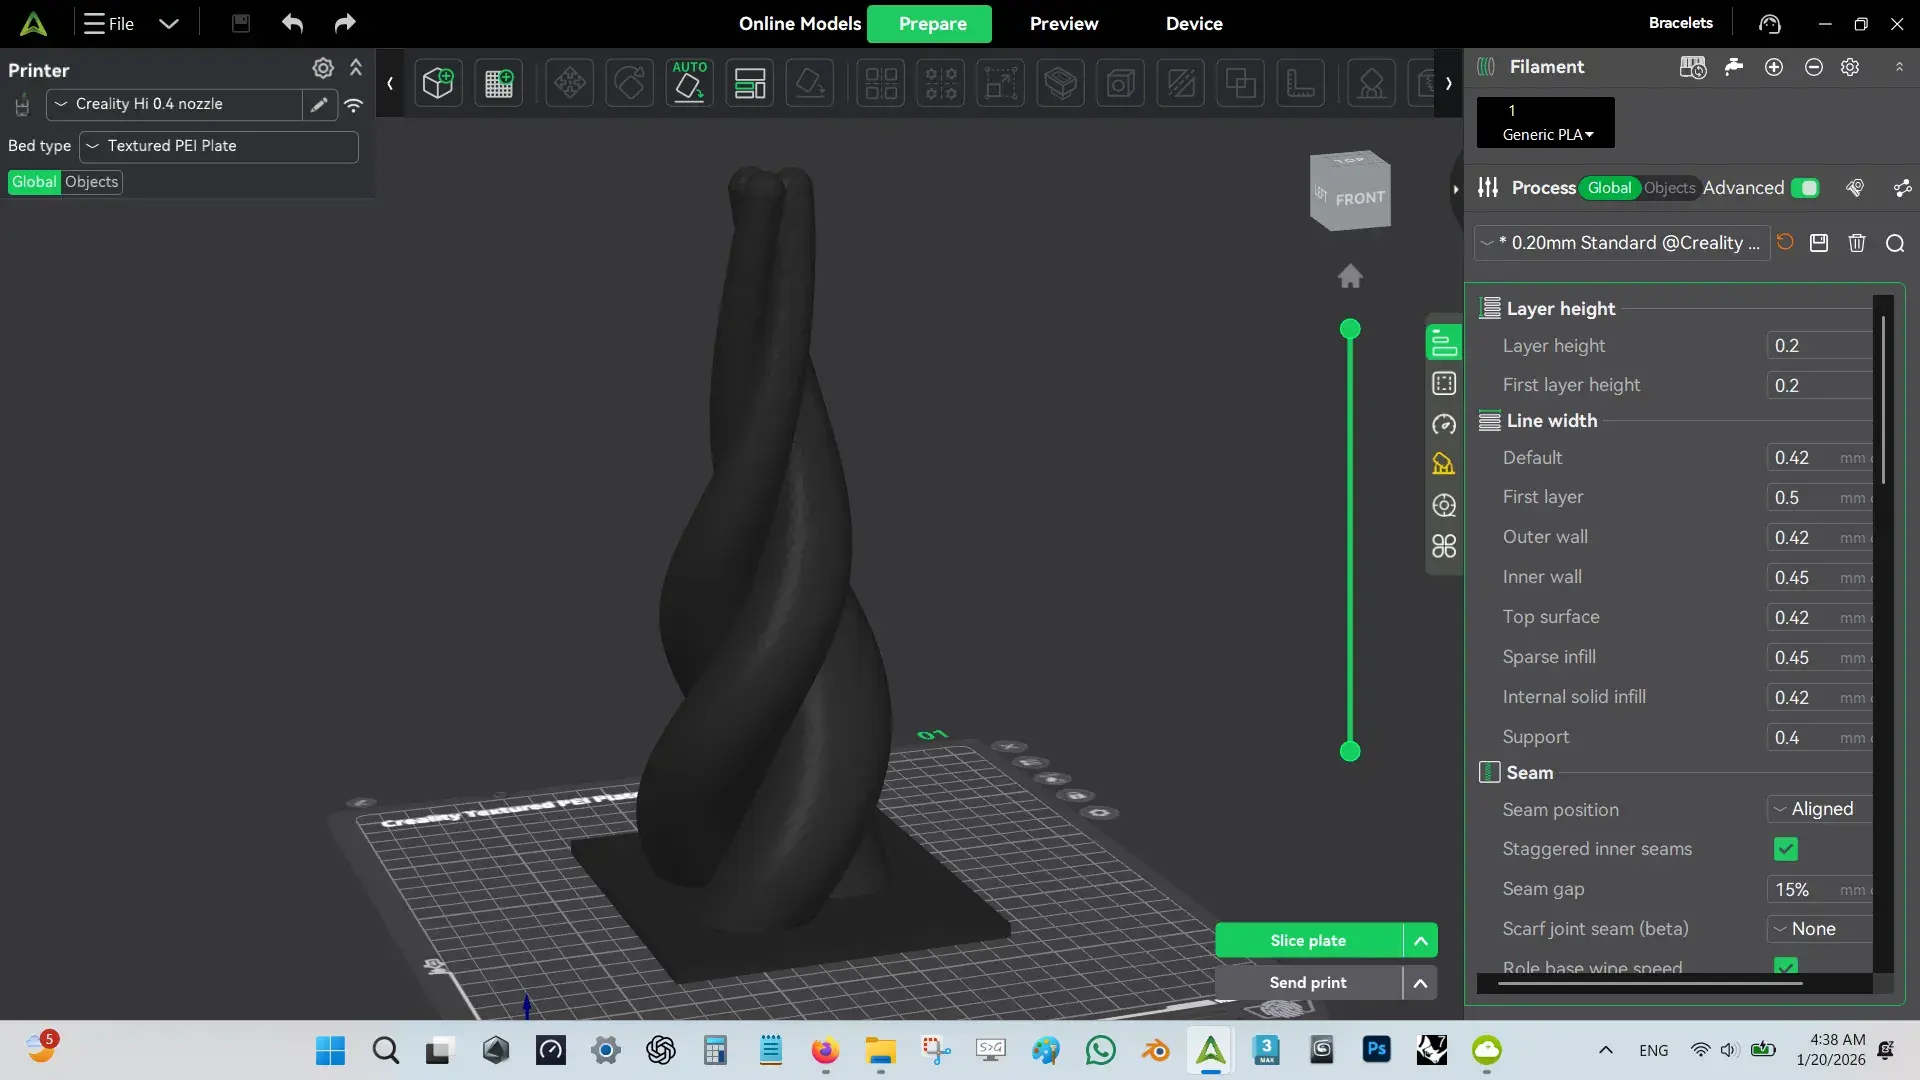Open printer settings gear icon
This screenshot has height=1080, width=1920.
323,68
